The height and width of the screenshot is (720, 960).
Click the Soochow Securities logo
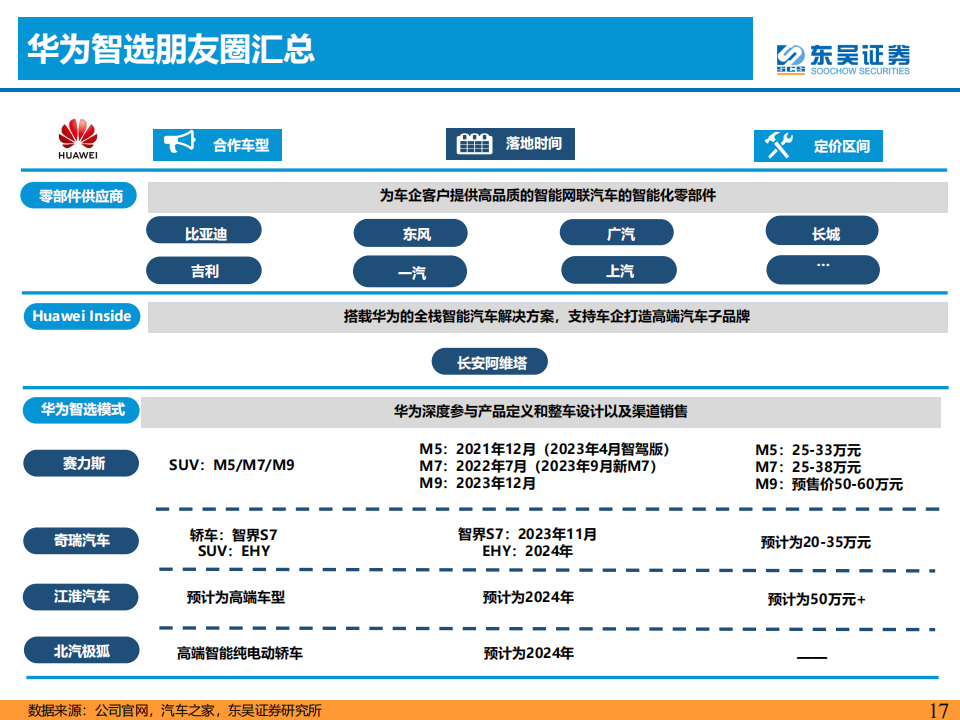(843, 59)
